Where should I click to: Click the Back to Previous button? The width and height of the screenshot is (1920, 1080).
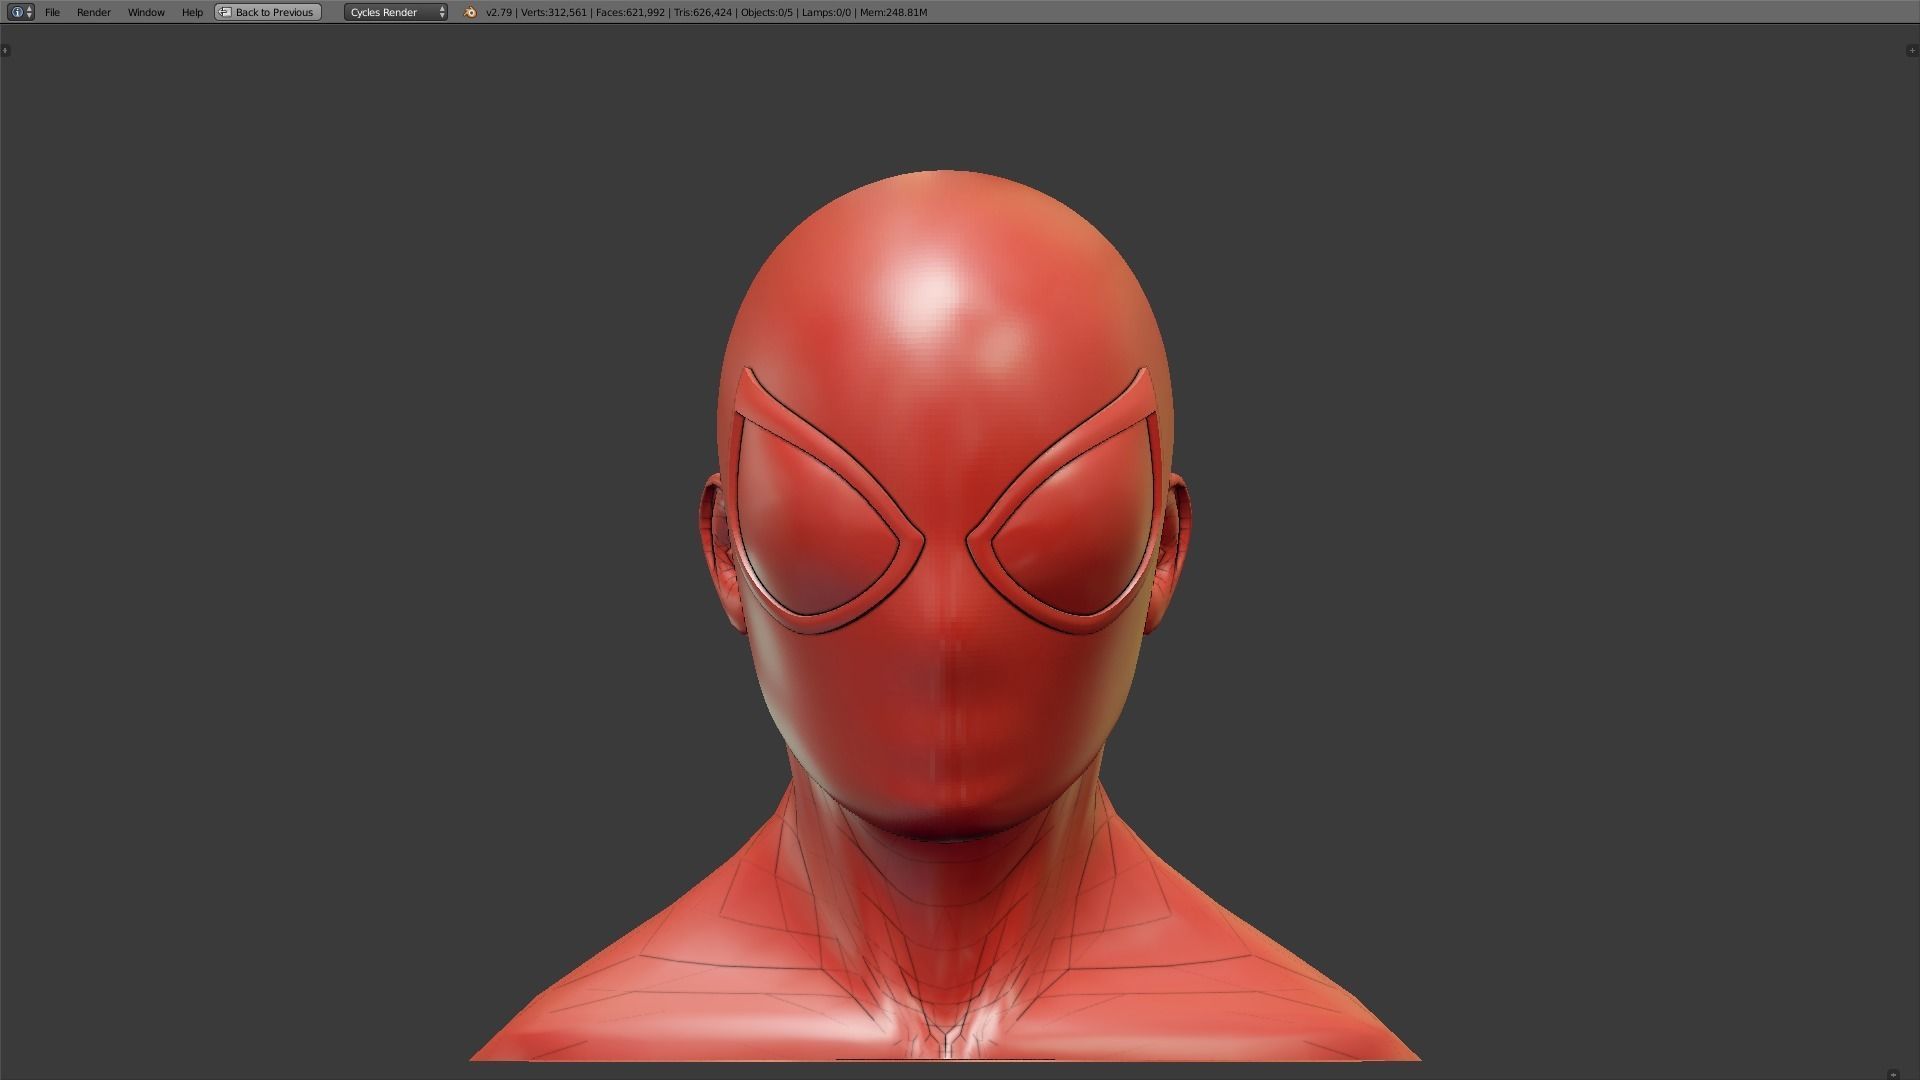pos(268,12)
